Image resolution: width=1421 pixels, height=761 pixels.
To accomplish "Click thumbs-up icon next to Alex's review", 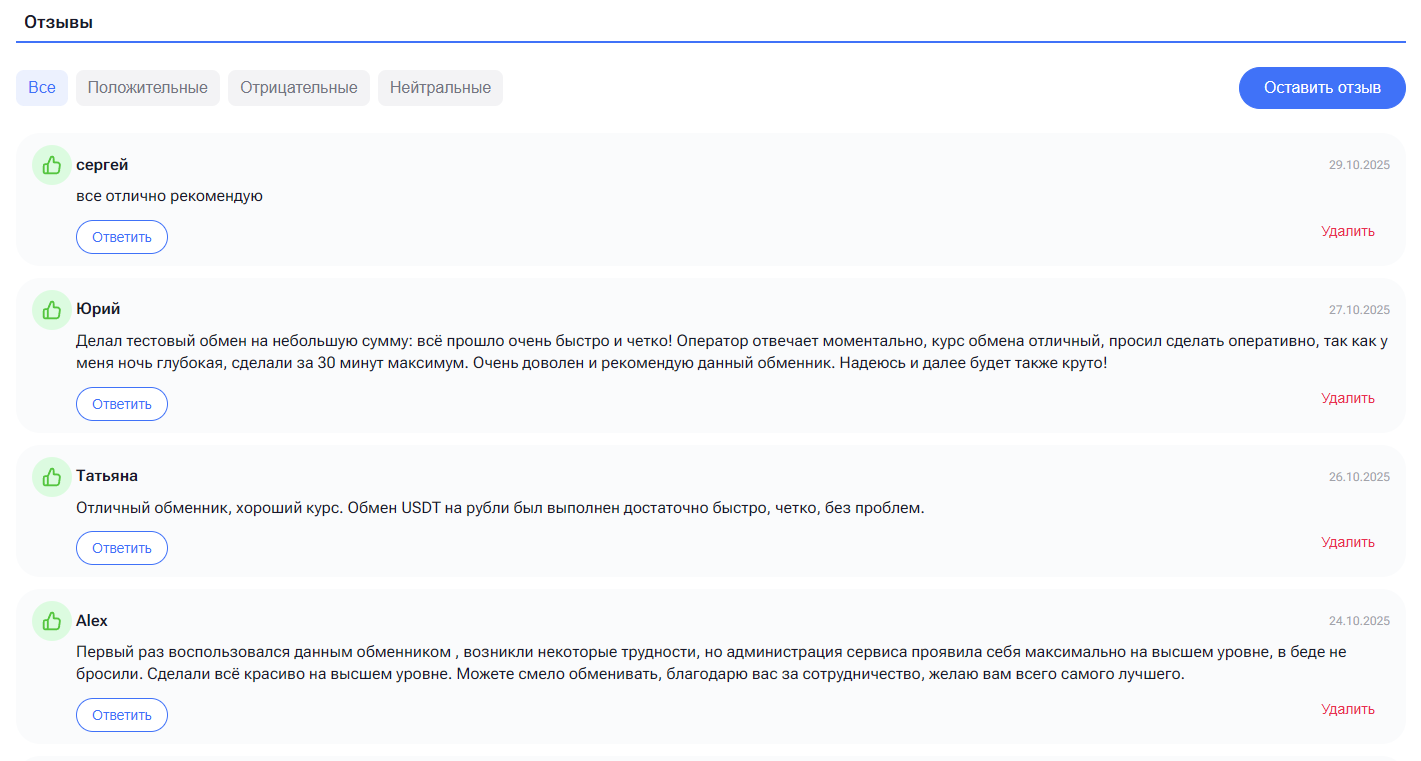I will [52, 621].
